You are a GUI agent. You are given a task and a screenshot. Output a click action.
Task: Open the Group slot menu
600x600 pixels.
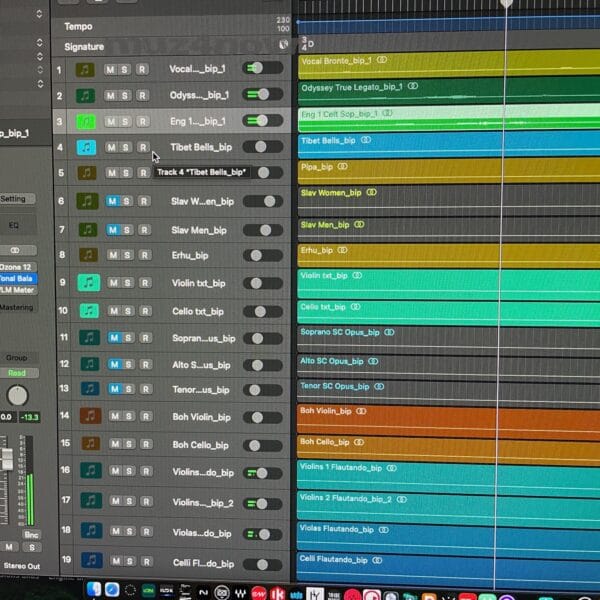[16, 358]
